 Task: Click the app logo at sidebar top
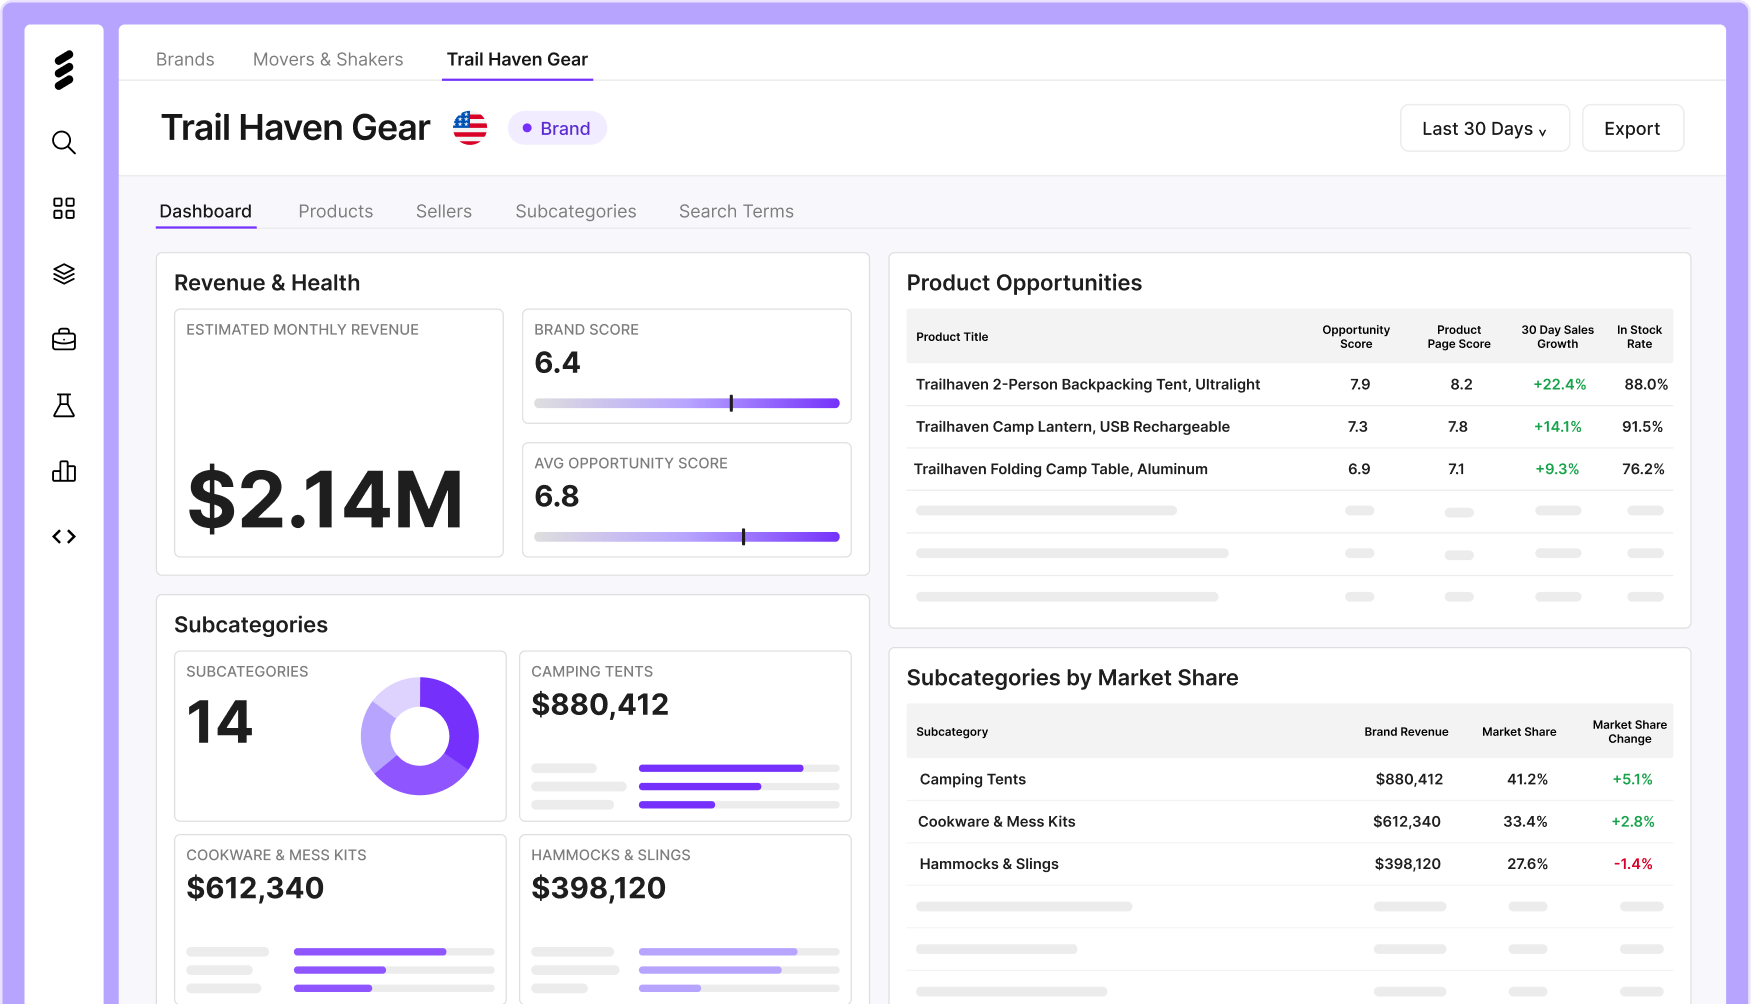pos(64,70)
